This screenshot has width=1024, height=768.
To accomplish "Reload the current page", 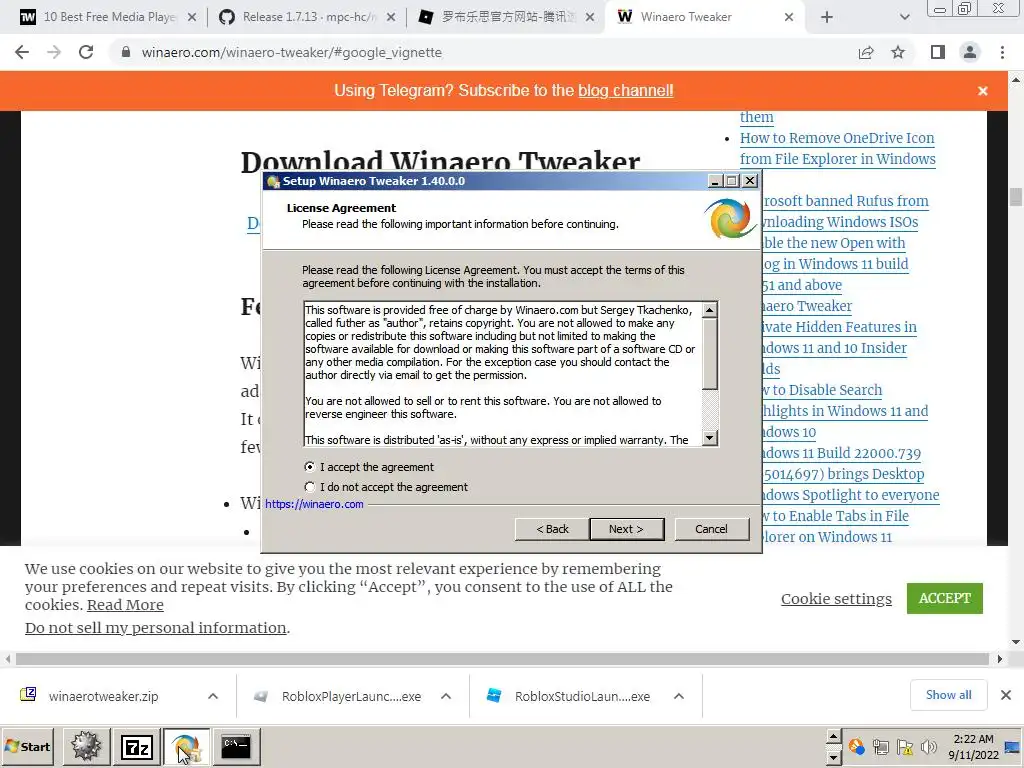I will [86, 52].
